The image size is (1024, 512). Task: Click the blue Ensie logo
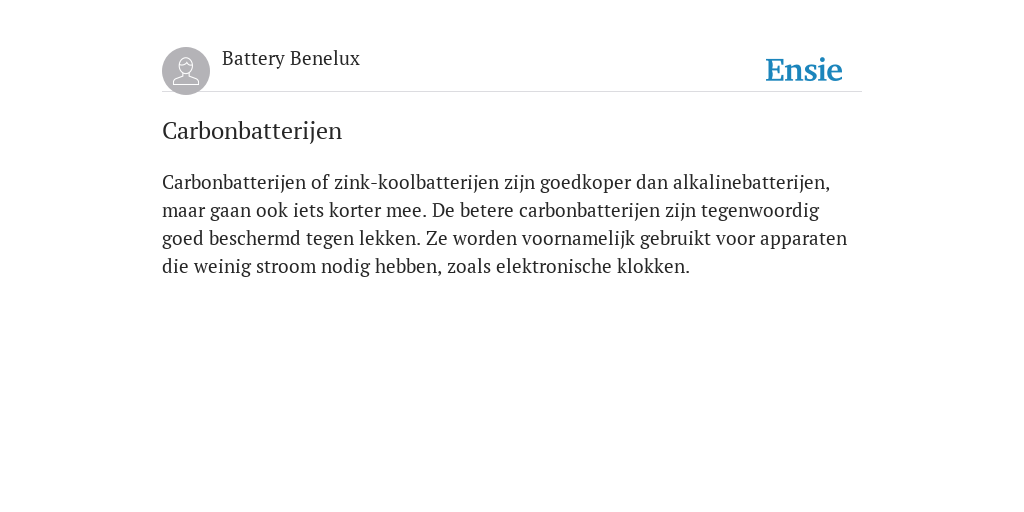(x=804, y=70)
